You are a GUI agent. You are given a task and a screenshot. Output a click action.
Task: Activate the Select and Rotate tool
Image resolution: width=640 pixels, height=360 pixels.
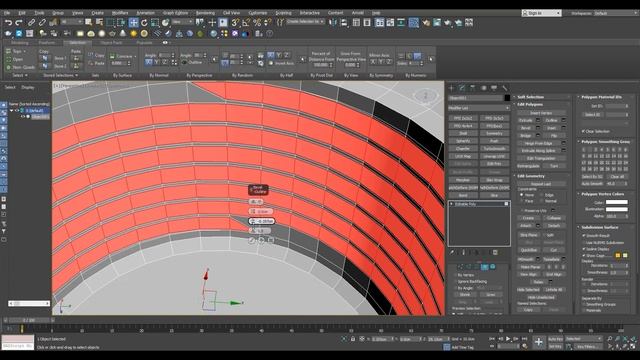(x=144, y=23)
